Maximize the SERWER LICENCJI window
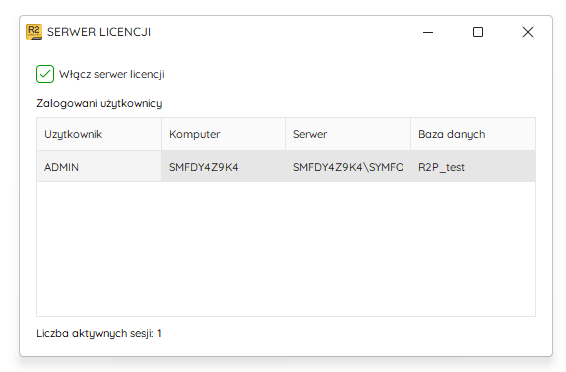 coord(478,32)
